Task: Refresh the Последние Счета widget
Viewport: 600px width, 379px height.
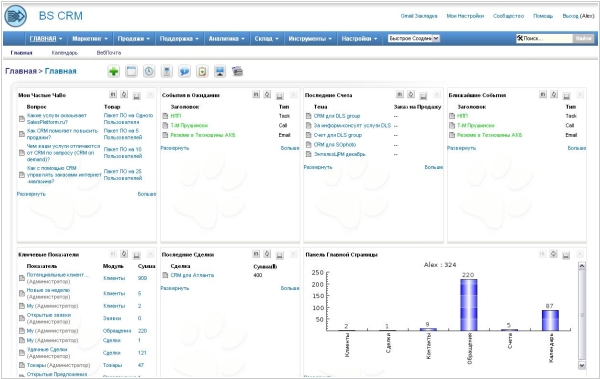Action: [x=411, y=94]
